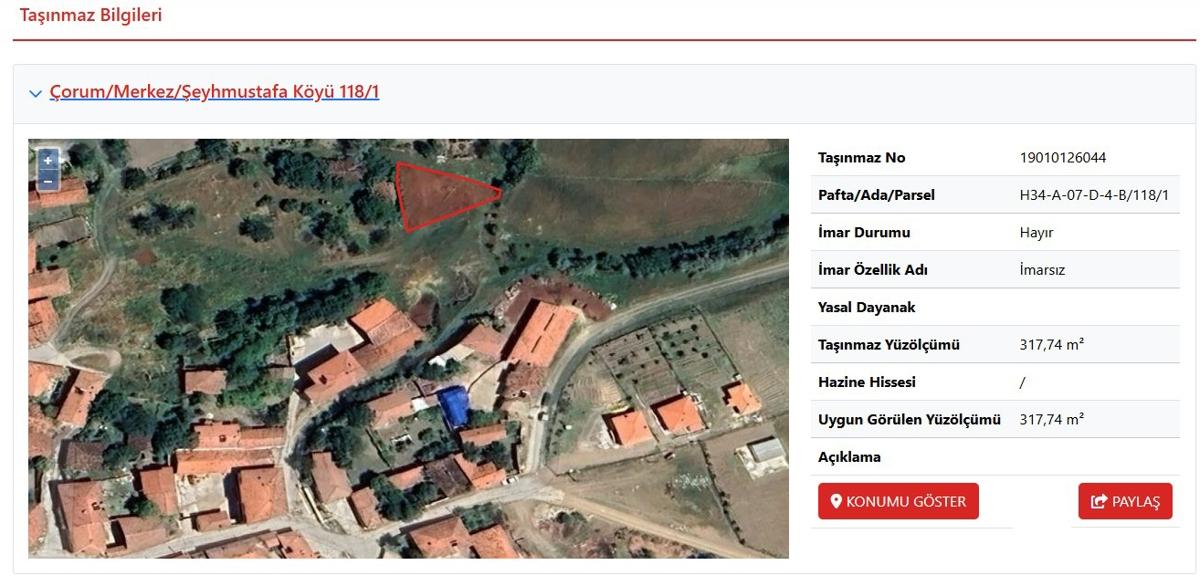Zoom in on the satellite map
This screenshot has width=1200, height=586.
pyautogui.click(x=47, y=160)
